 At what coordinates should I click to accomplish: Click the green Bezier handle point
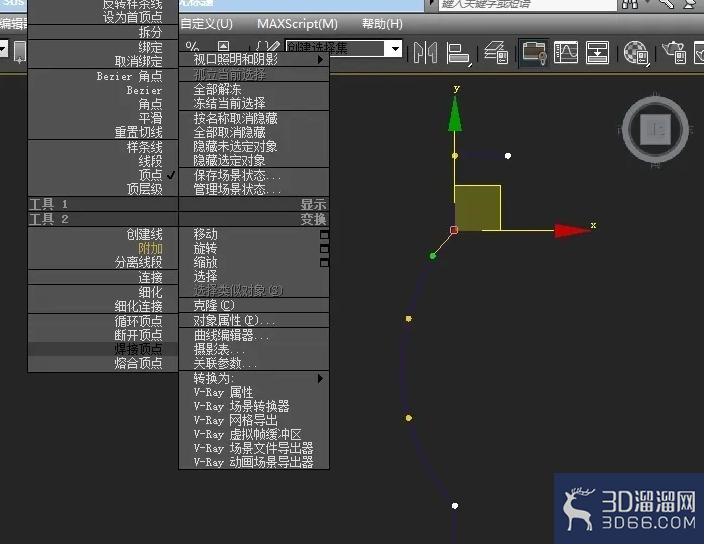[x=433, y=256]
